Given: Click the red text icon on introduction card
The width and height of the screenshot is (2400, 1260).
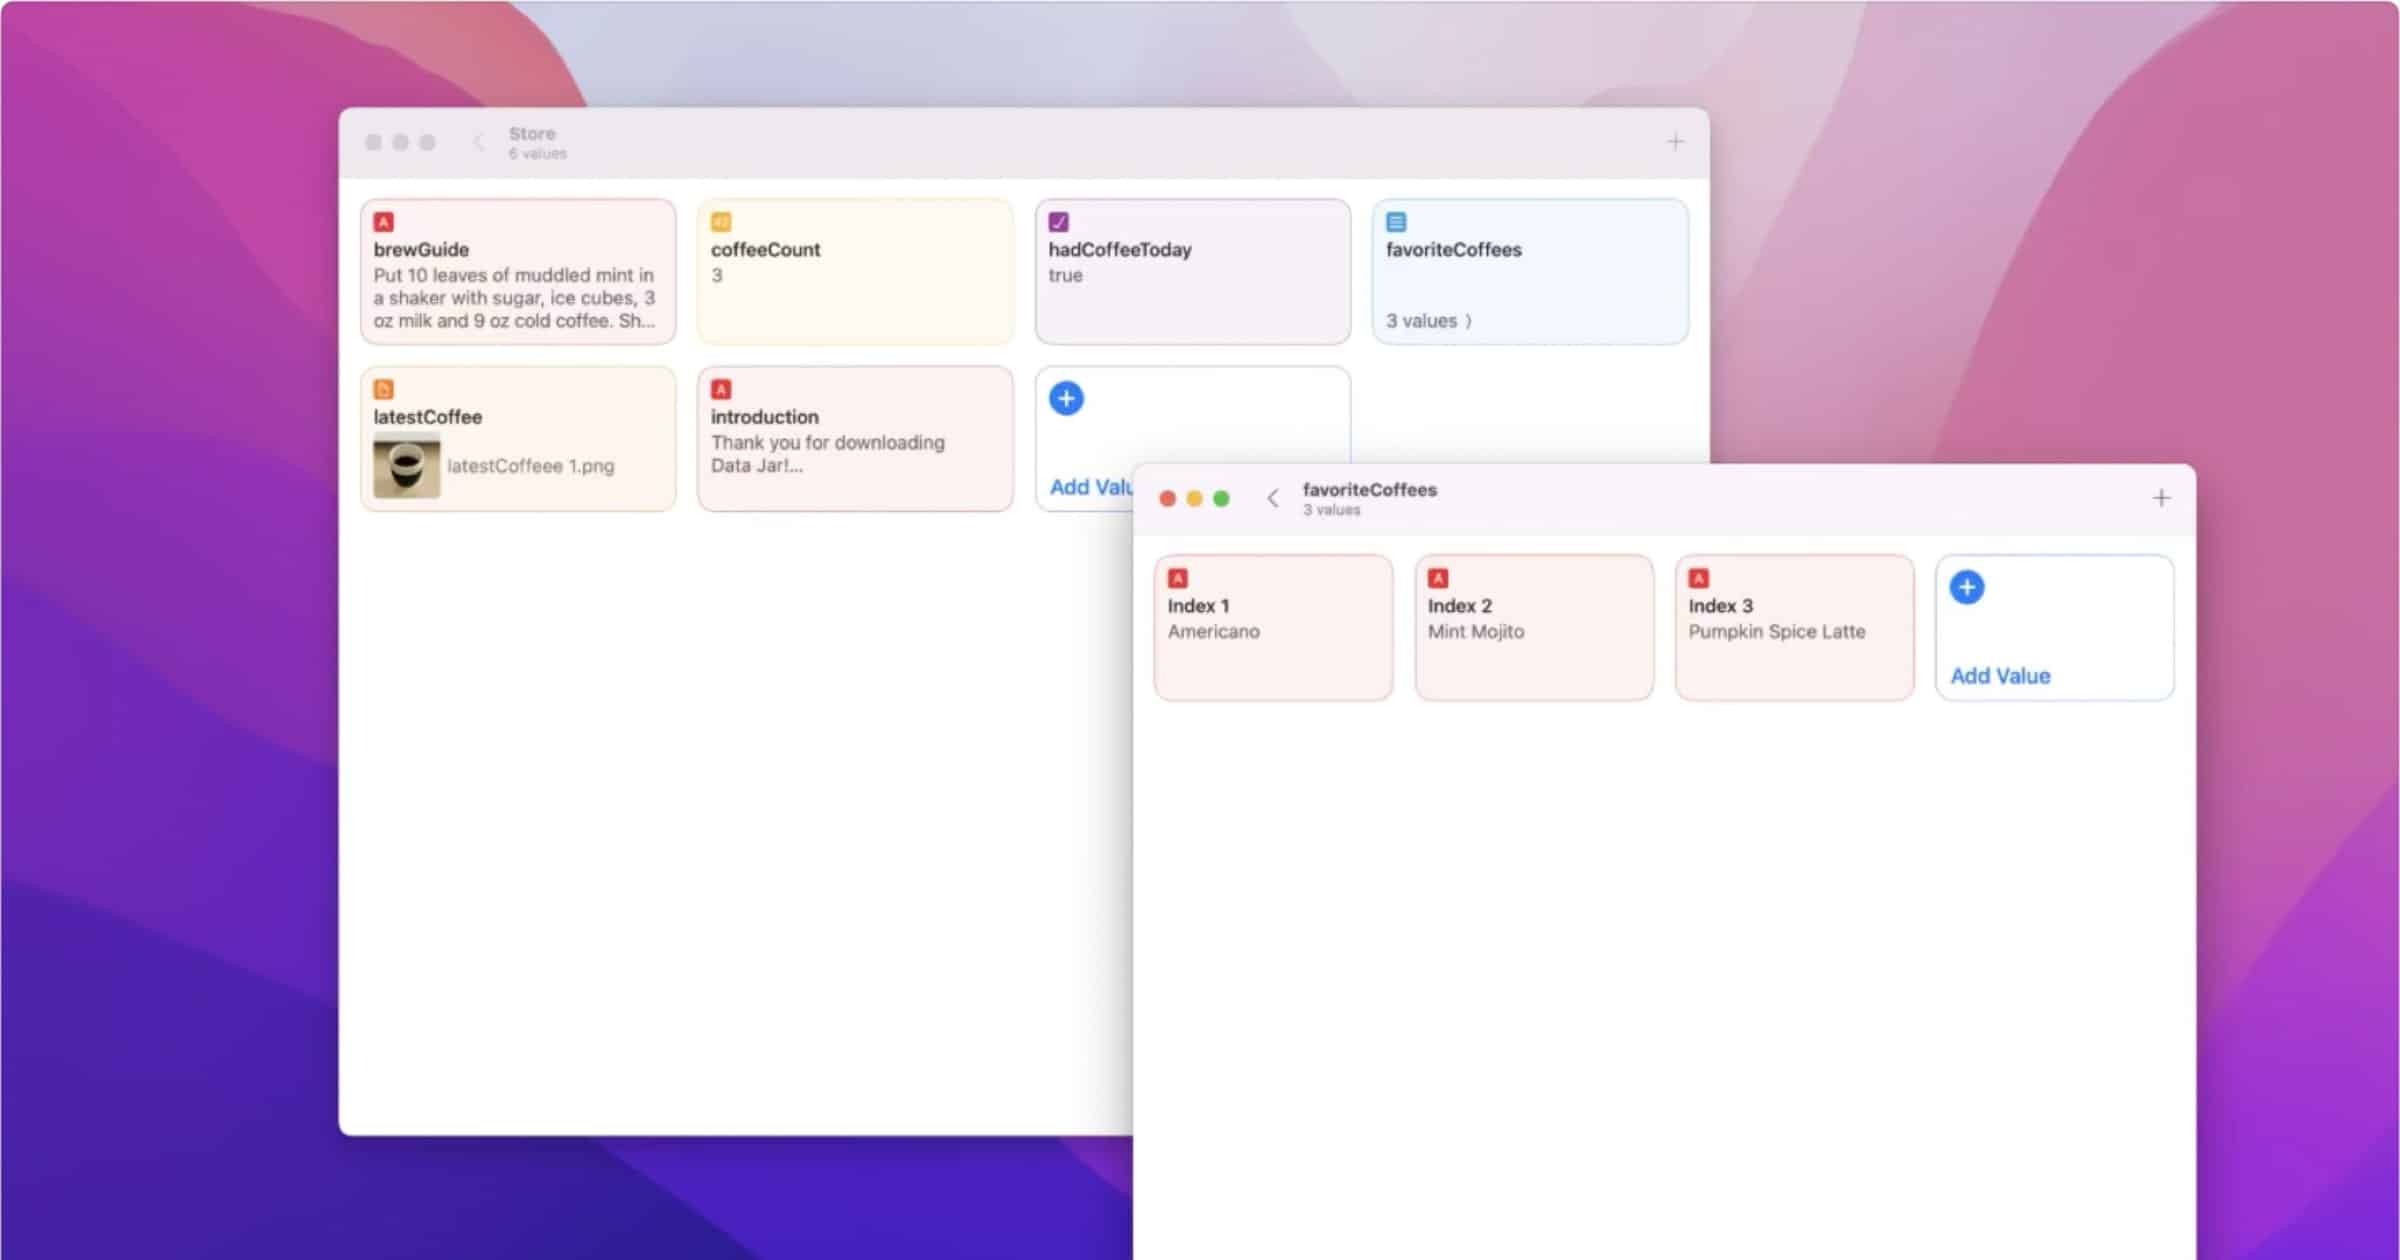Looking at the screenshot, I should (x=720, y=389).
